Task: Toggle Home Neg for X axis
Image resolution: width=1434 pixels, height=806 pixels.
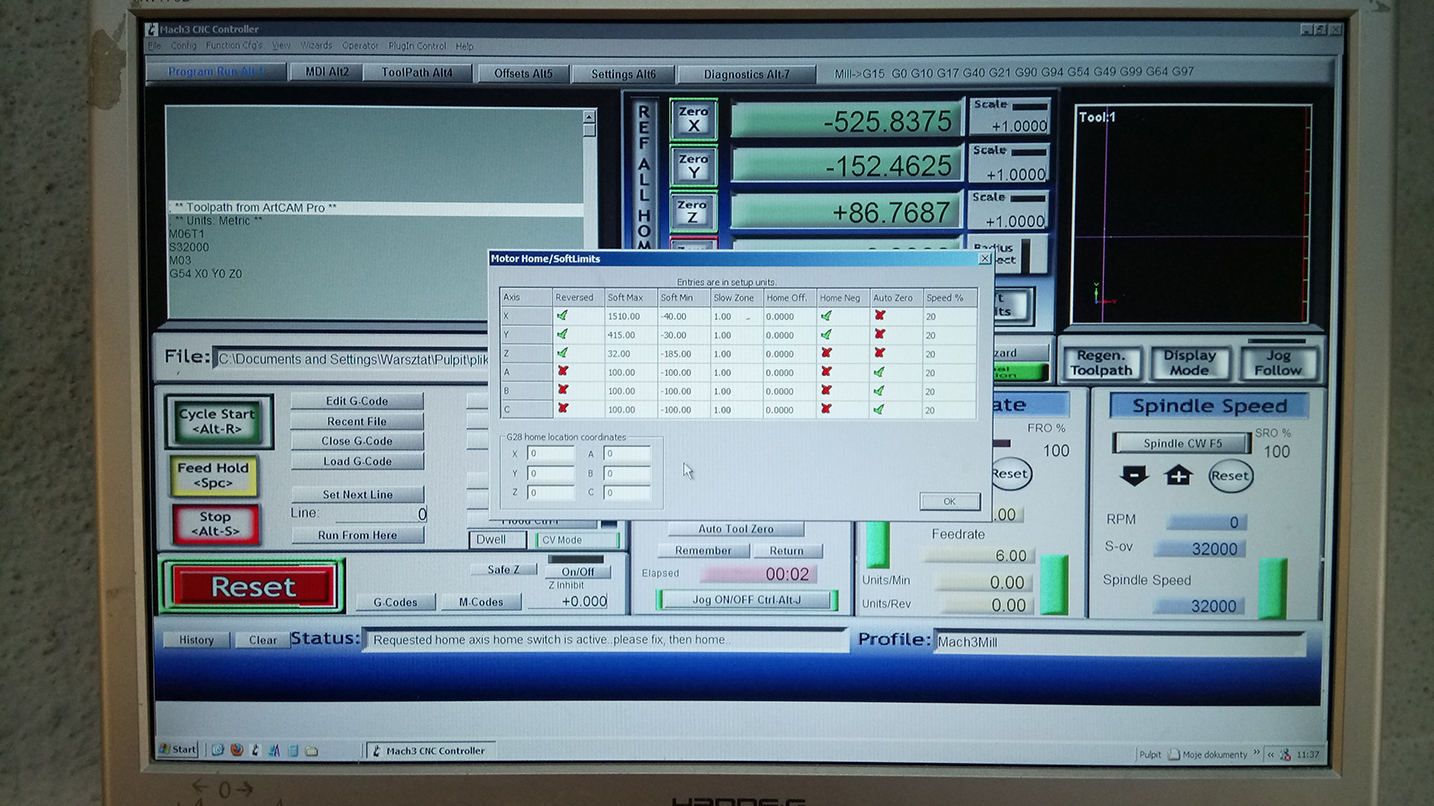Action: click(x=826, y=316)
